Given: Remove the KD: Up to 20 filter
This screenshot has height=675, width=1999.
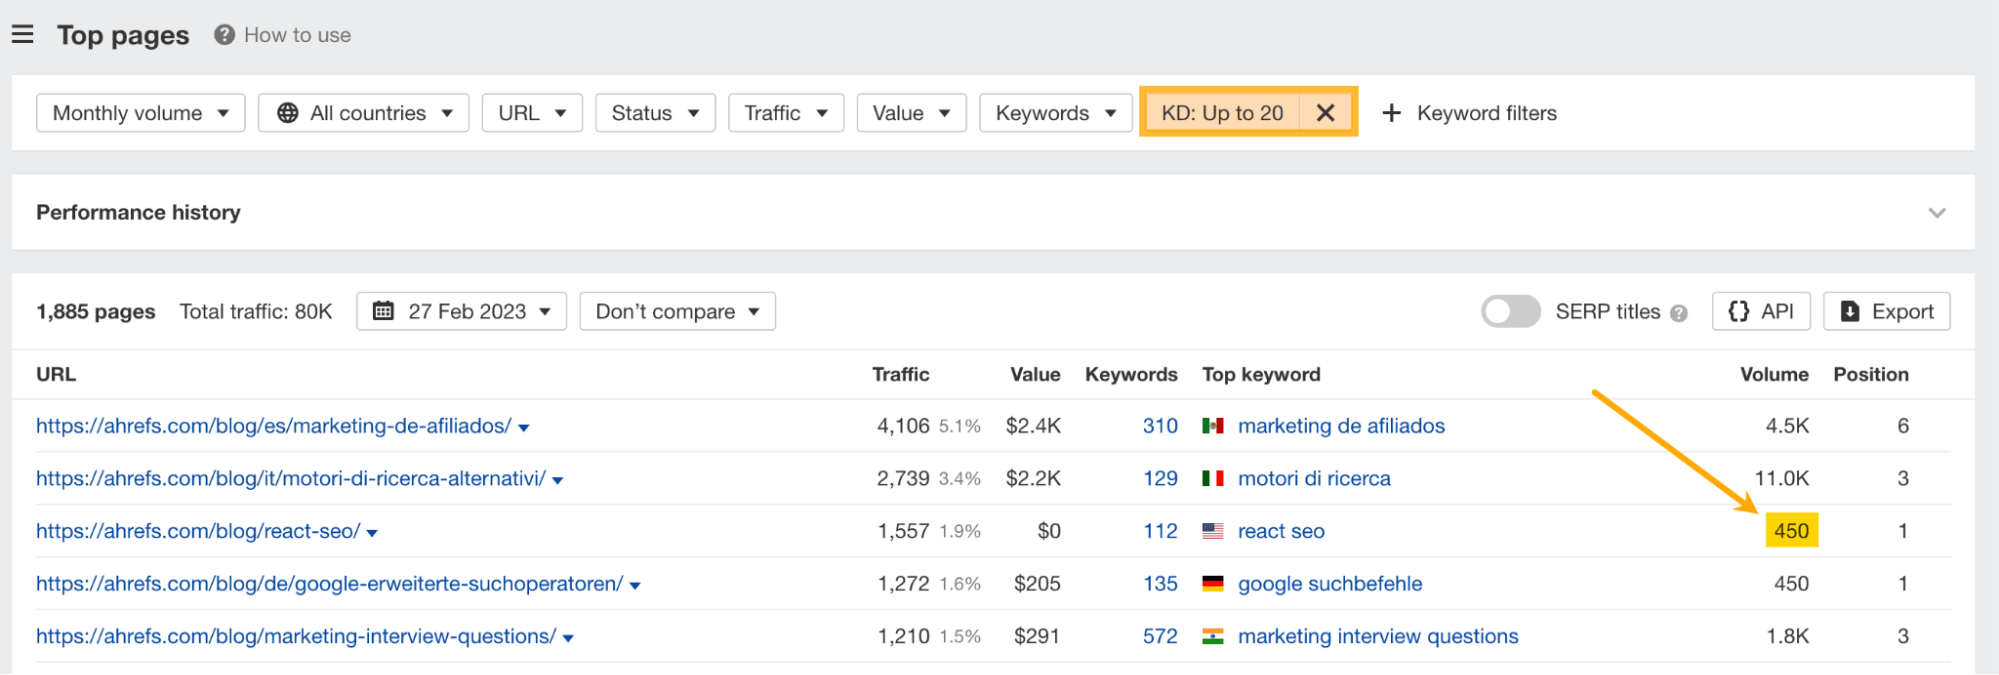Looking at the screenshot, I should click(1325, 113).
